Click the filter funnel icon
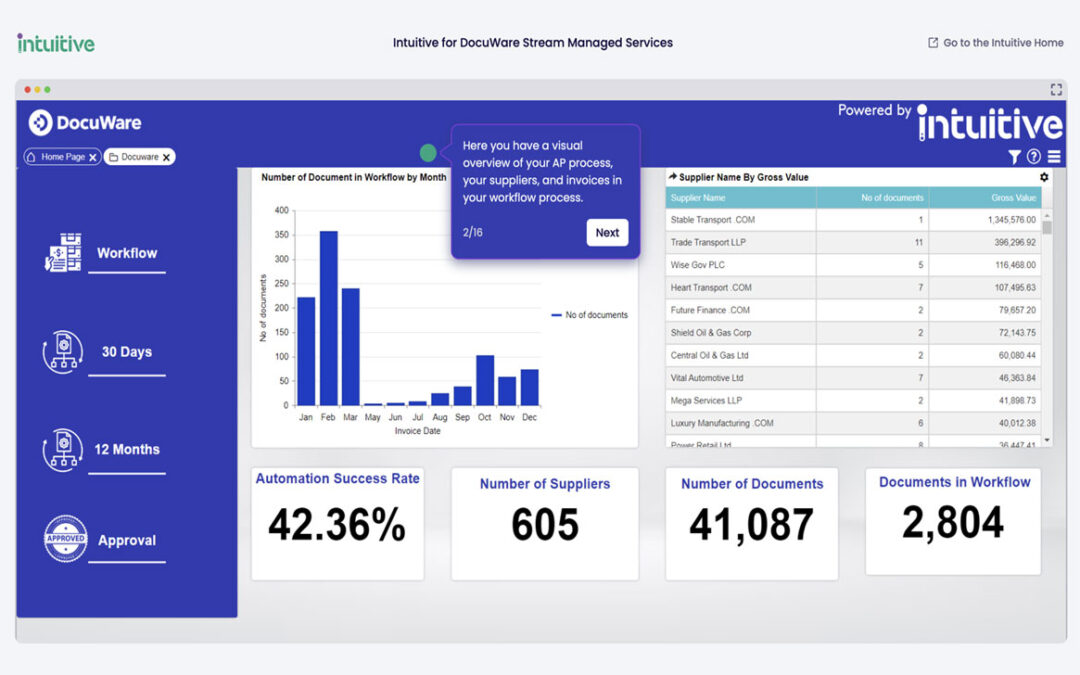 click(1014, 157)
